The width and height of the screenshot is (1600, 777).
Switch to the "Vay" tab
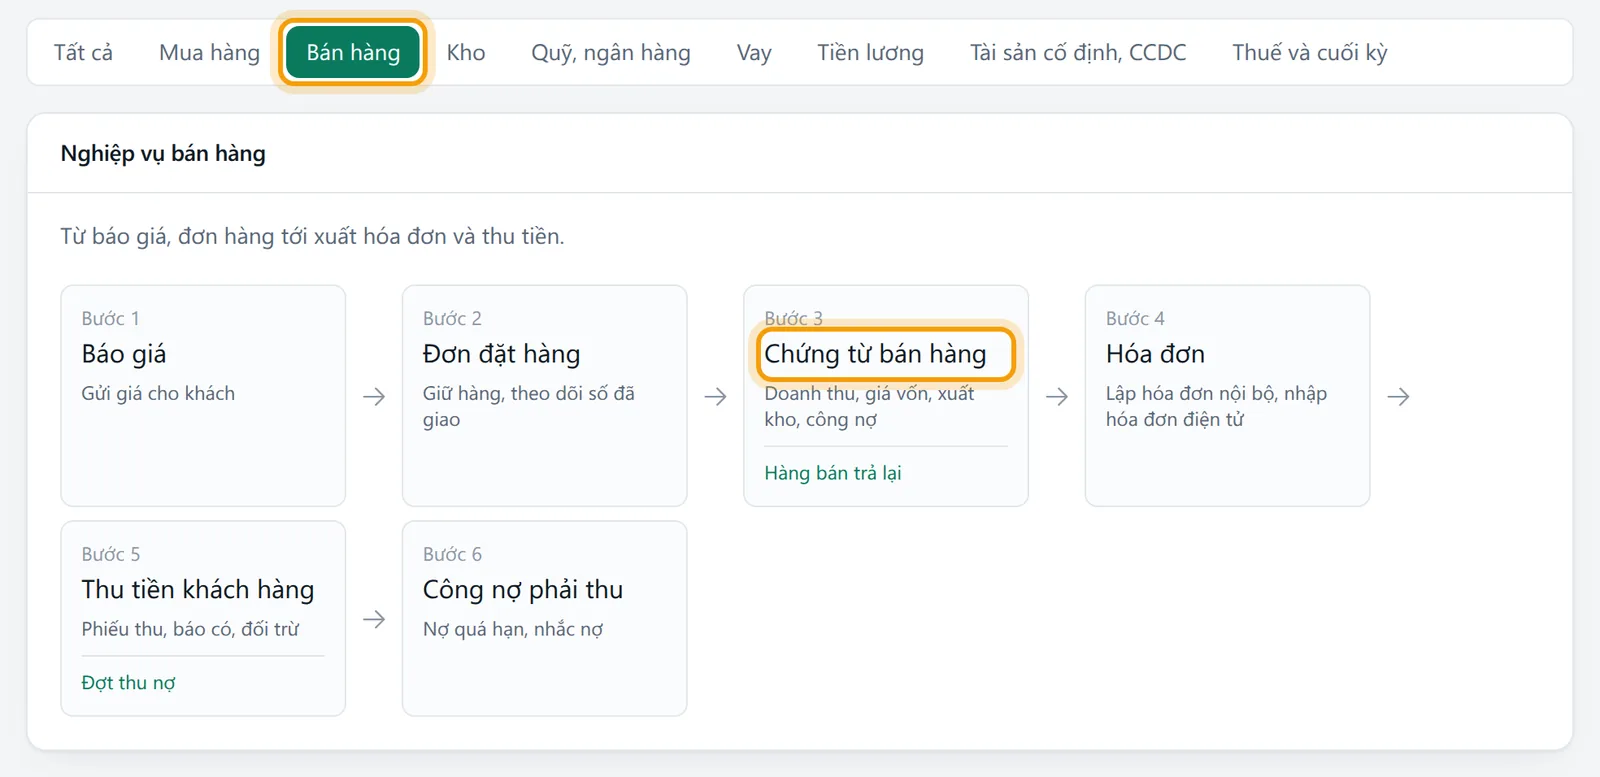(x=754, y=52)
